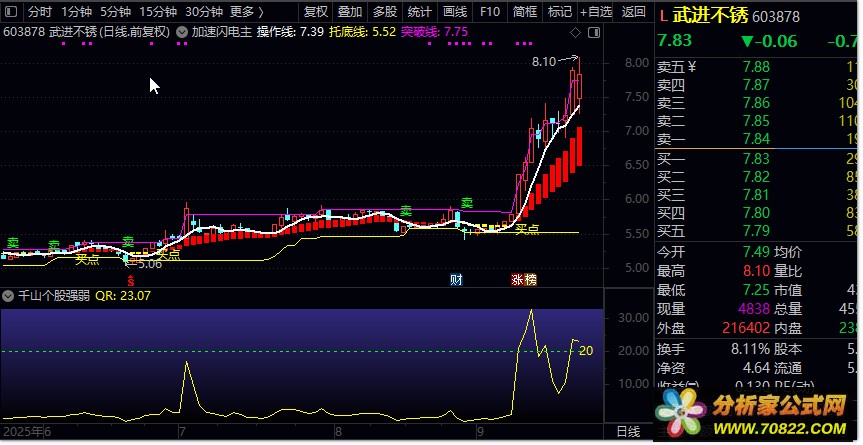Click 返回 to go back
The image size is (863, 445).
coord(633,12)
